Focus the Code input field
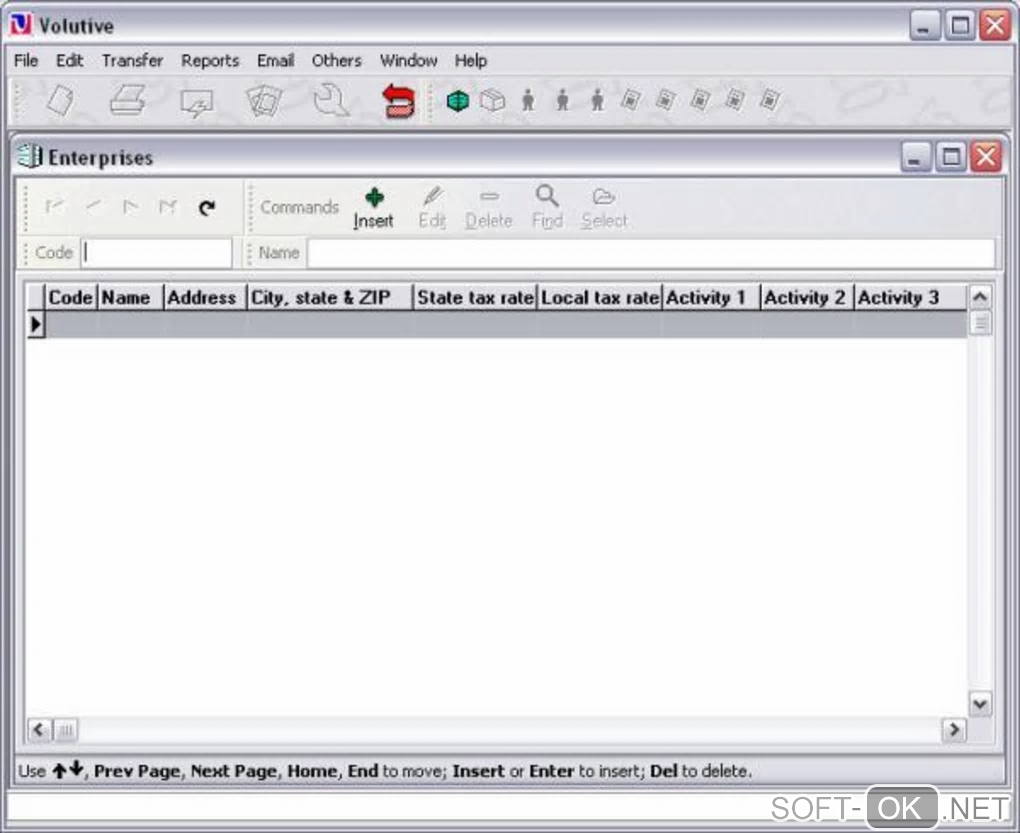The width and height of the screenshot is (1020, 833). click(157, 252)
